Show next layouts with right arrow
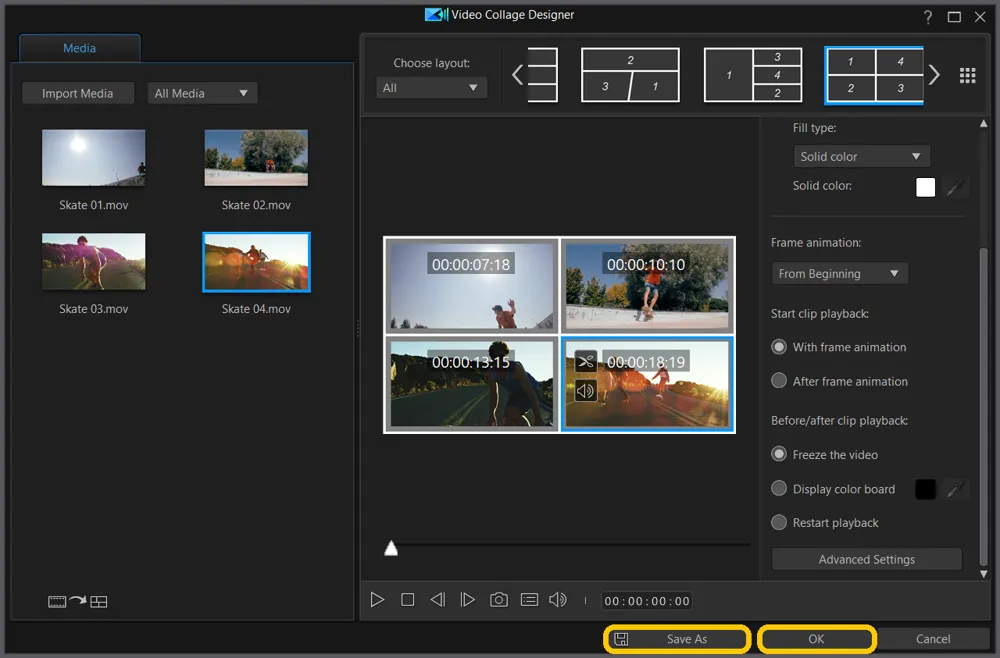Image resolution: width=1000 pixels, height=658 pixels. click(x=934, y=75)
